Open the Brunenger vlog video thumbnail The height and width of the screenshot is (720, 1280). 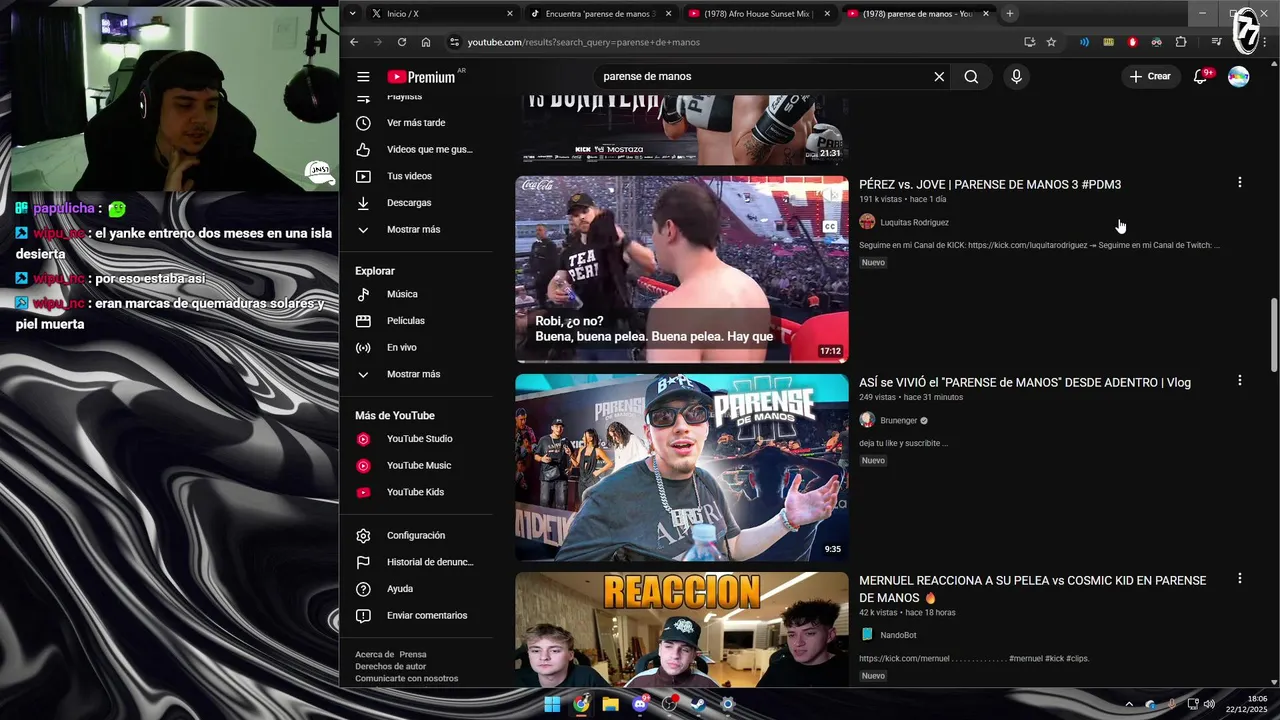pos(682,467)
